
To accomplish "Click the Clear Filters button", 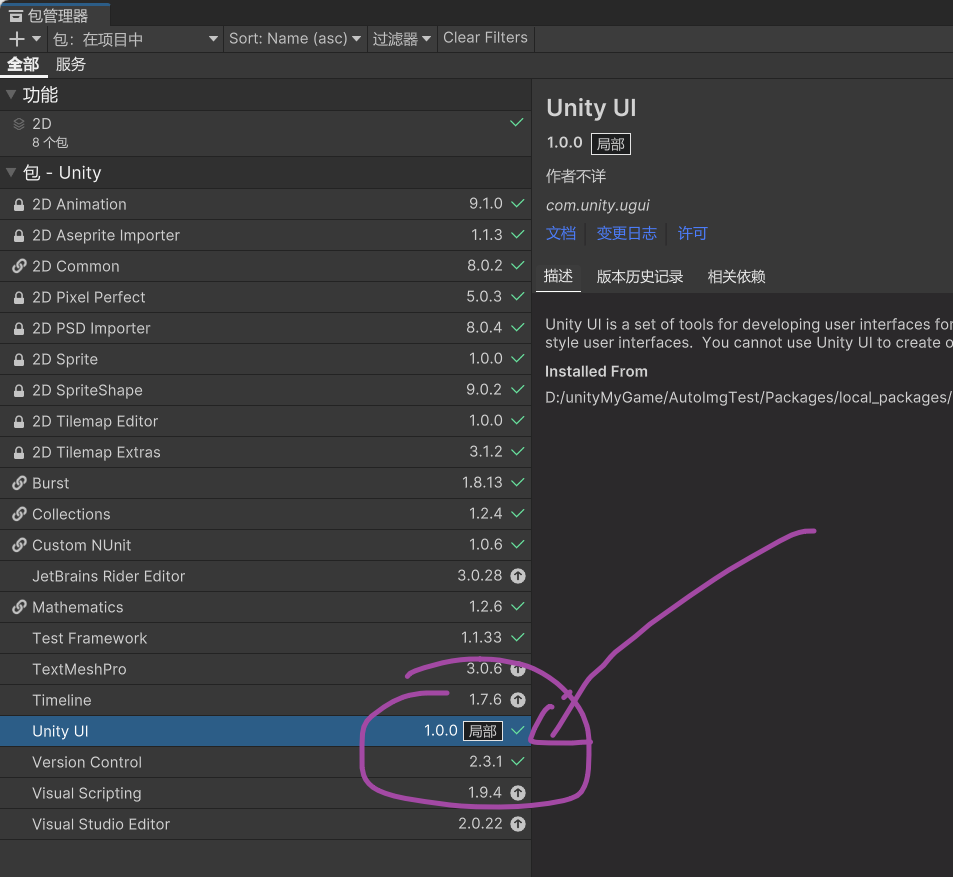I will 486,38.
